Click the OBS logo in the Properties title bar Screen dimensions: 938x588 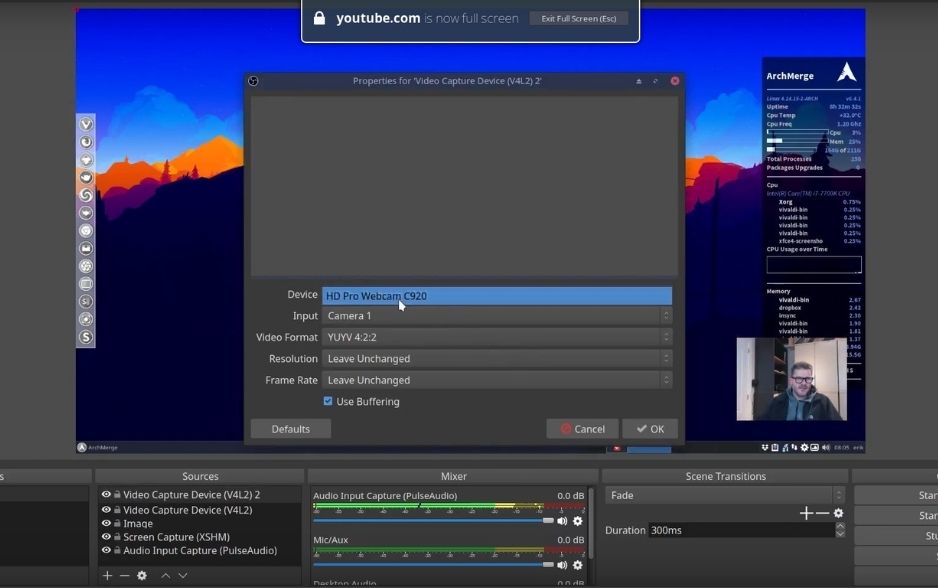tap(254, 81)
